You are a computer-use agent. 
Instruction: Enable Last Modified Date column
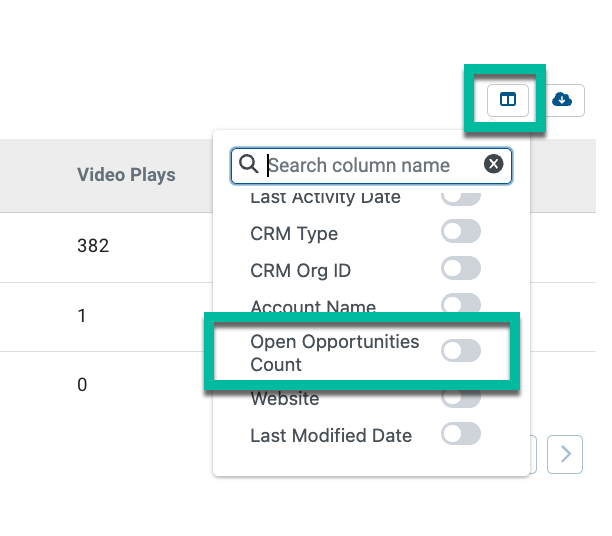(461, 433)
